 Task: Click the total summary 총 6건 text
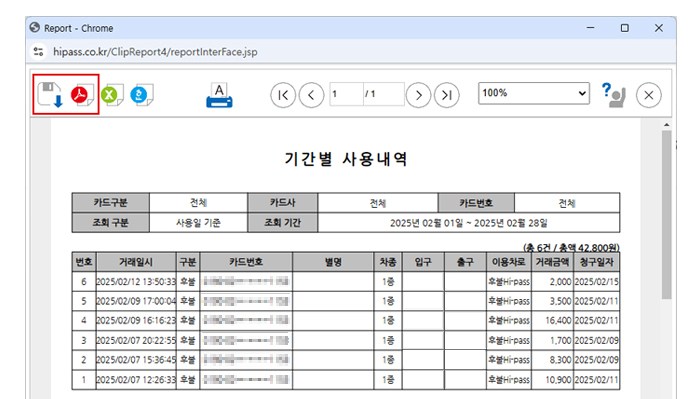click(x=571, y=247)
